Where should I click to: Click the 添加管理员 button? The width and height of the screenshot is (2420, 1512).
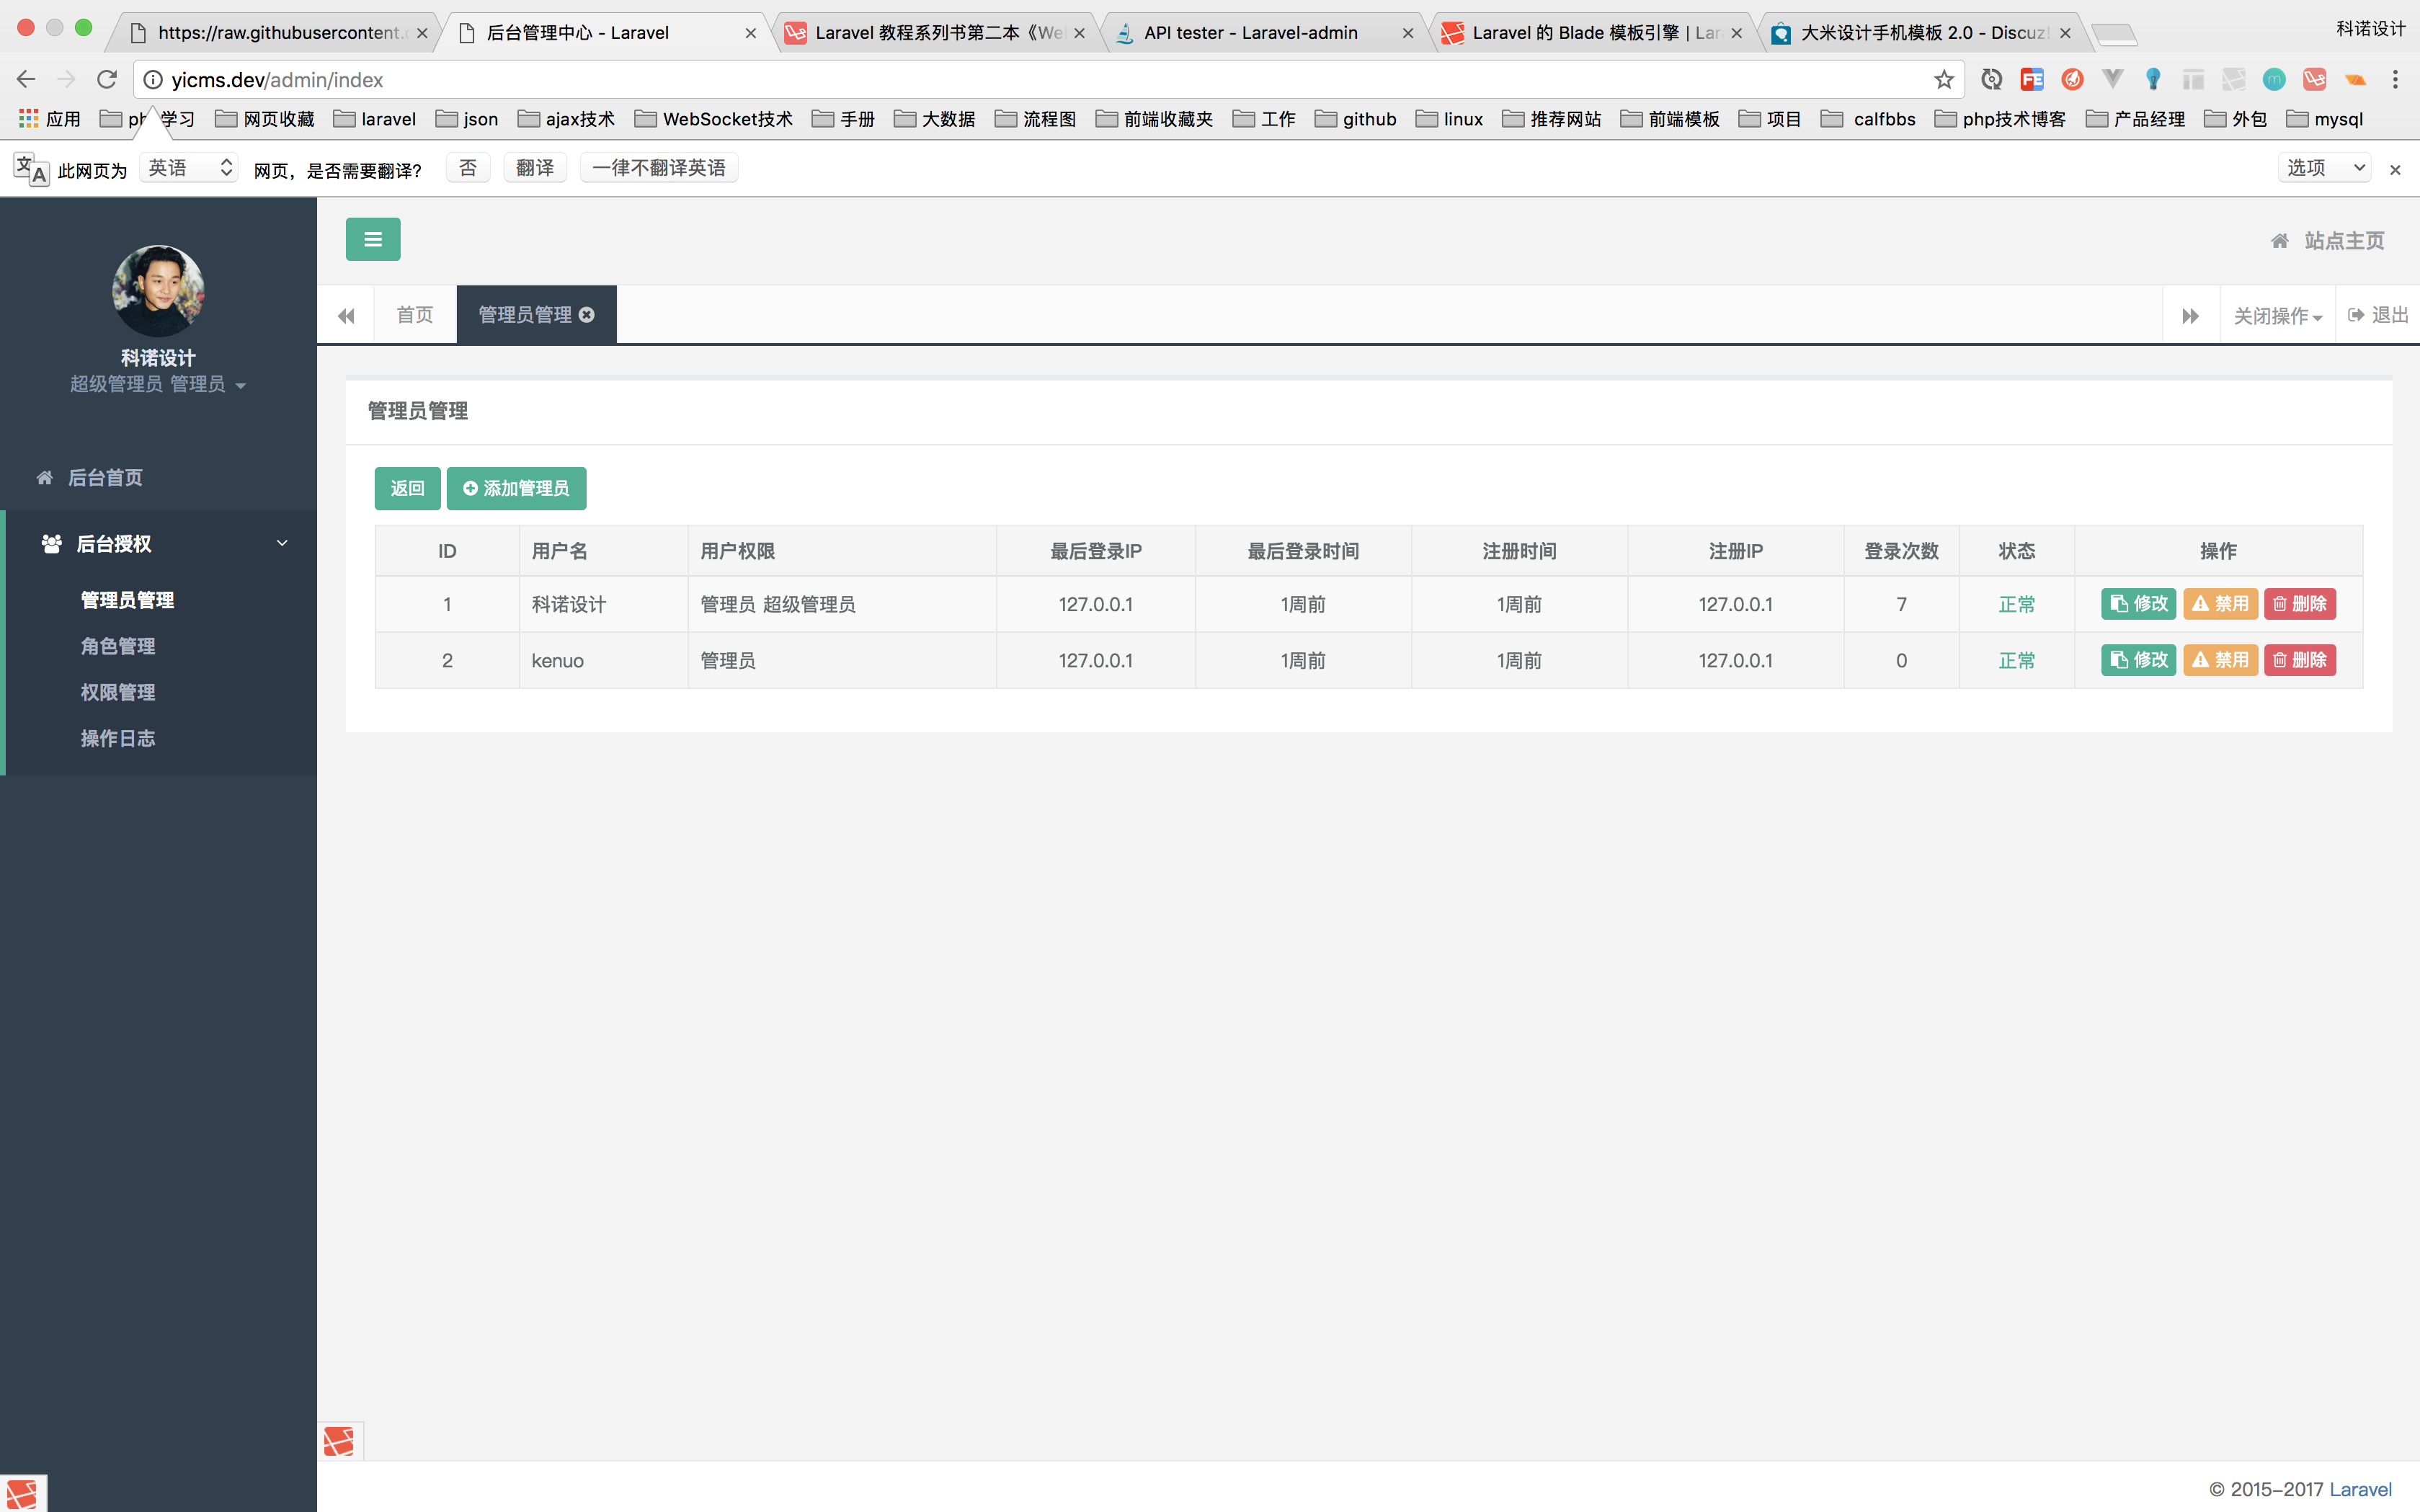point(516,488)
